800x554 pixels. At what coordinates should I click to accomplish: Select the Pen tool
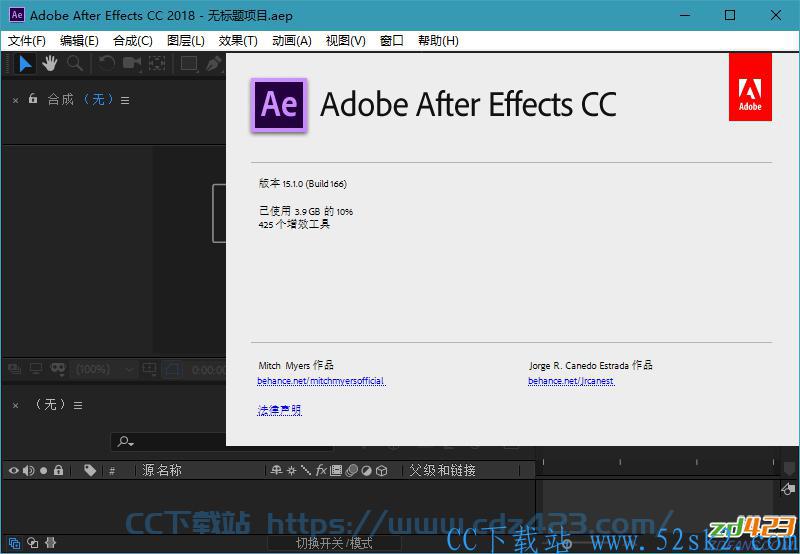214,64
